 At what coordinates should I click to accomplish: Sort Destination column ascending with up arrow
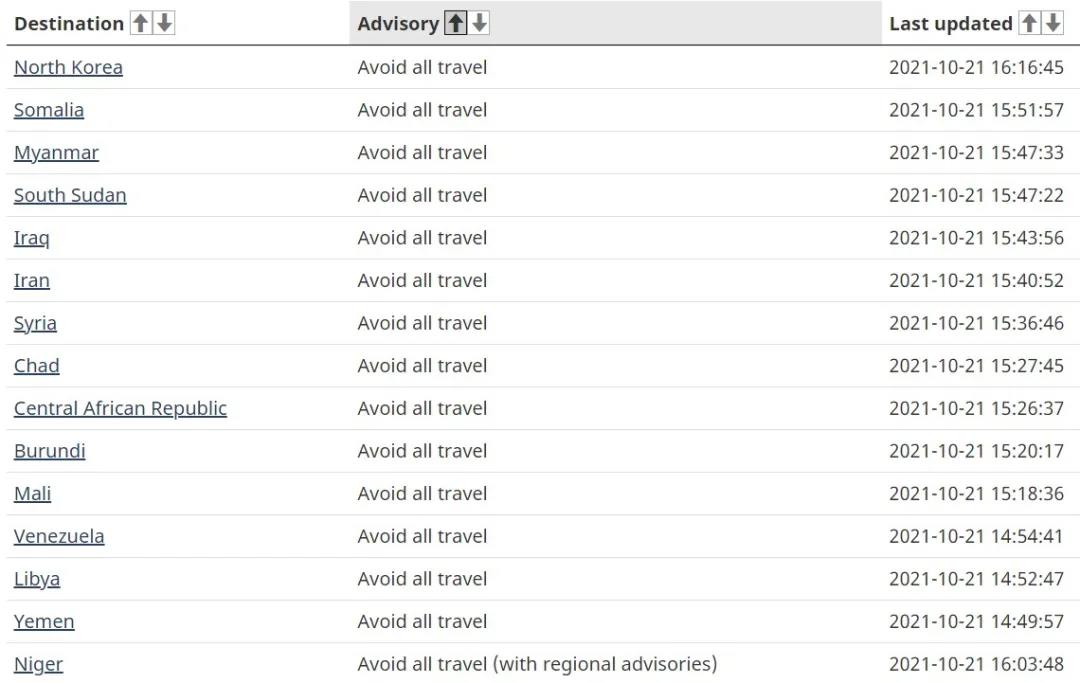(x=141, y=23)
